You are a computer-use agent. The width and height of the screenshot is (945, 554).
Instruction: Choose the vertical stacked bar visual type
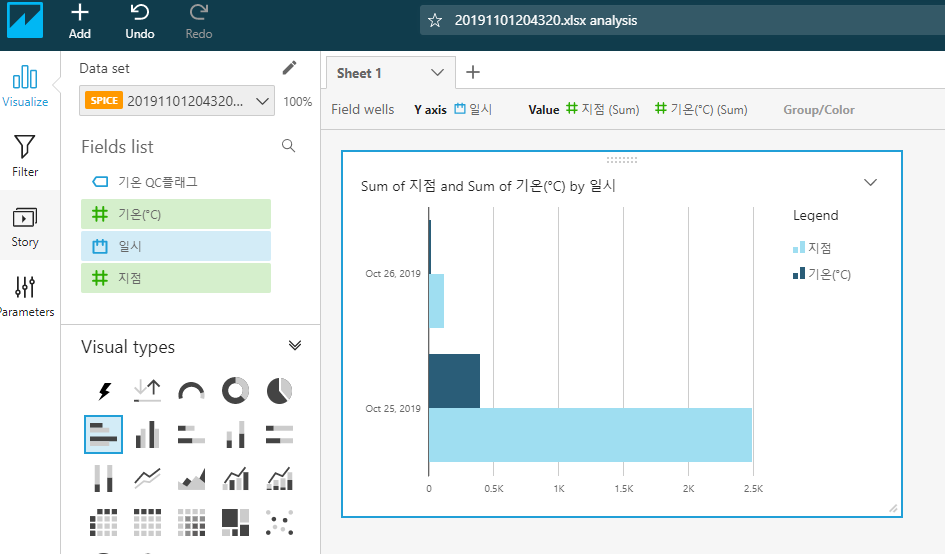tap(235, 434)
